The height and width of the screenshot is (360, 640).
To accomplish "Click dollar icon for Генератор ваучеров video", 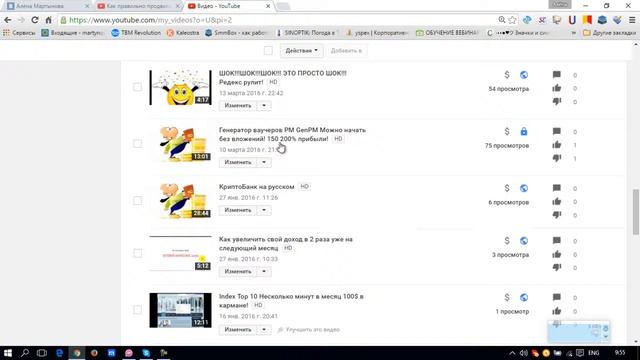I will 507,131.
